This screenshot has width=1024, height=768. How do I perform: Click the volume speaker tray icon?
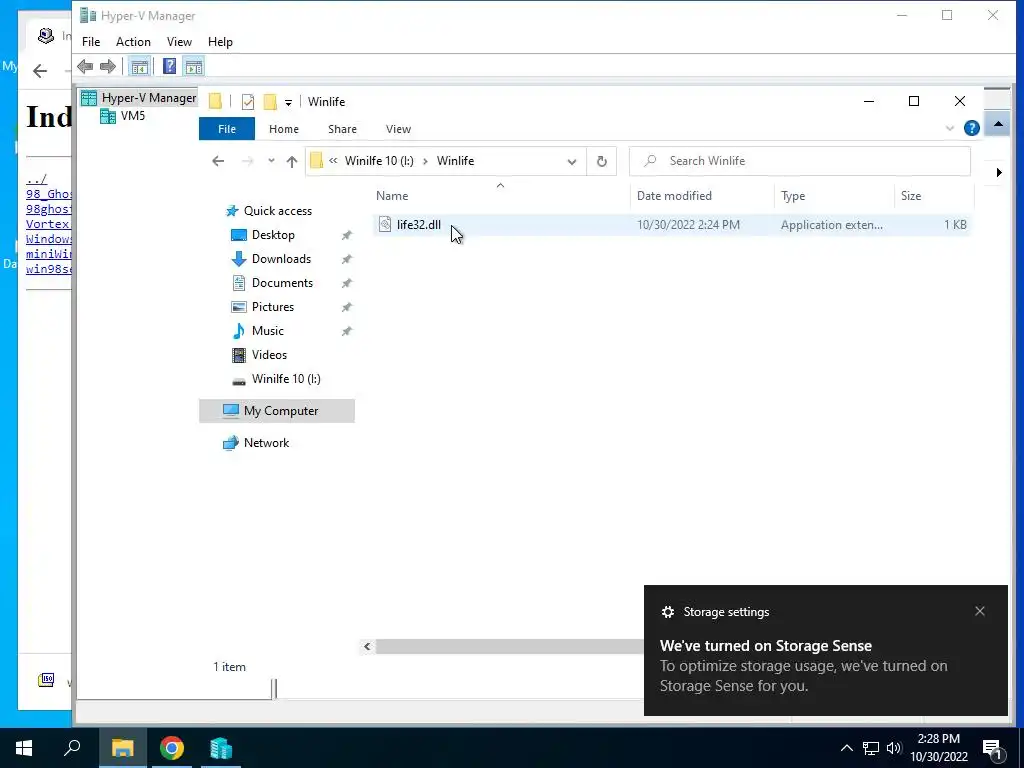[894, 748]
